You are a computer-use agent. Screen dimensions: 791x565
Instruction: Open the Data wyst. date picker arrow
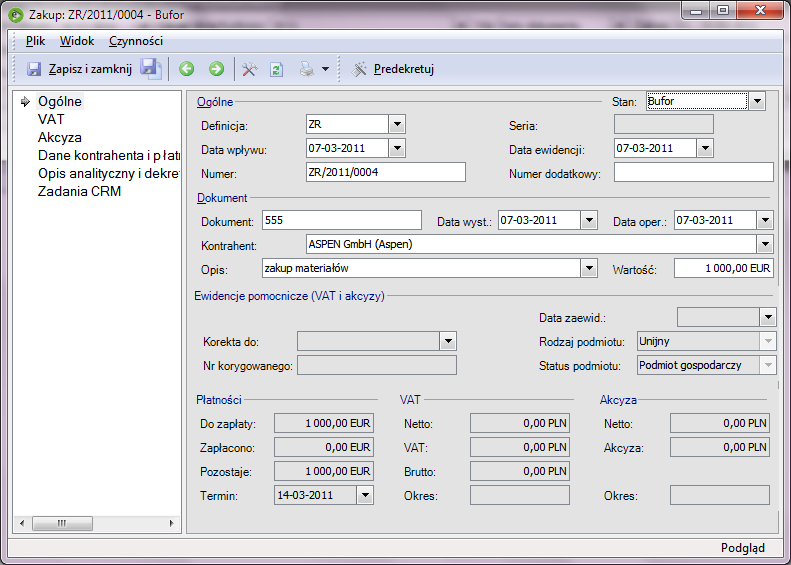[x=589, y=220]
